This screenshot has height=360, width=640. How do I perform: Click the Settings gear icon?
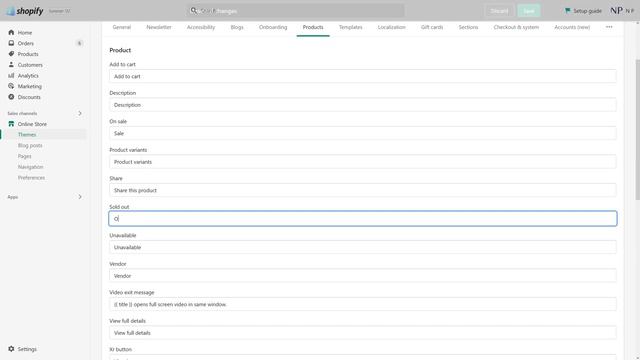click(x=11, y=349)
